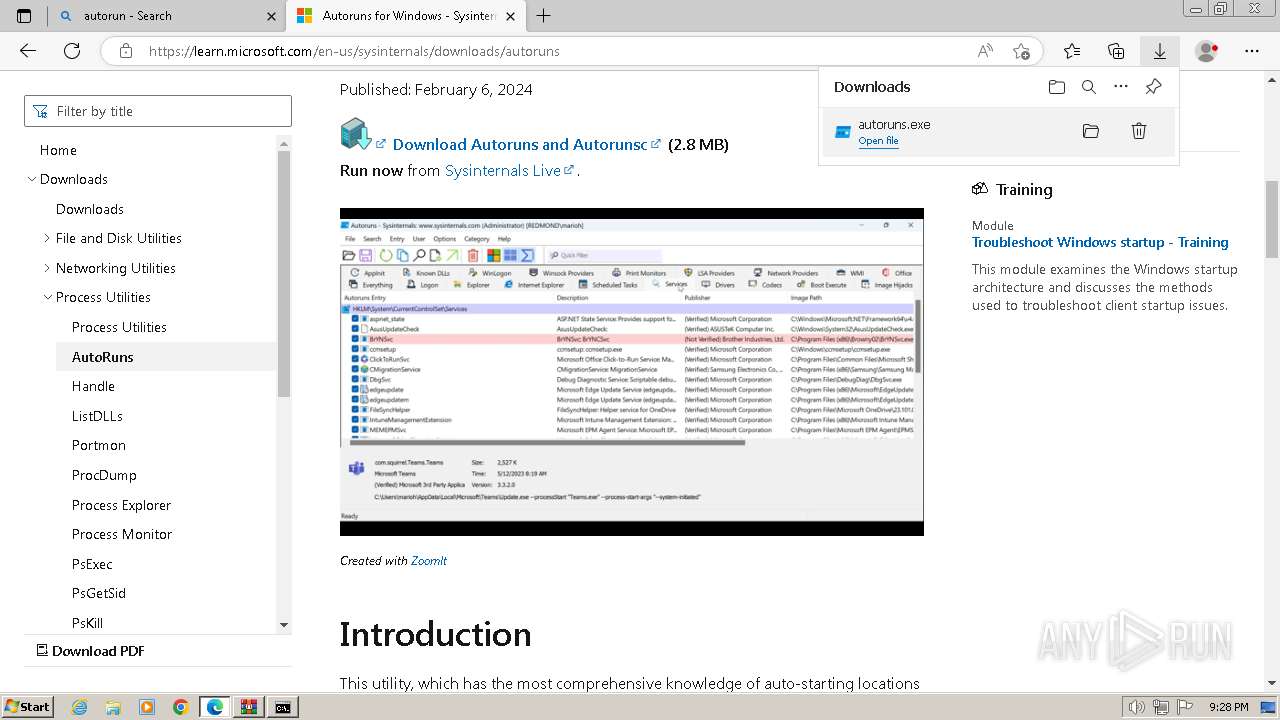Click Download Autoruns and Autorunsc link
The height and width of the screenshot is (720, 1280).
coord(520,144)
